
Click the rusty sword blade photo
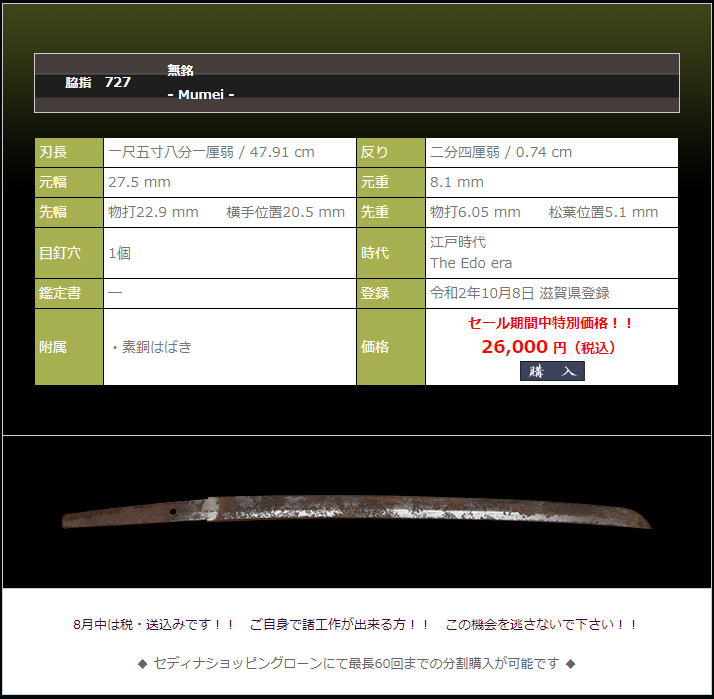tap(357, 510)
